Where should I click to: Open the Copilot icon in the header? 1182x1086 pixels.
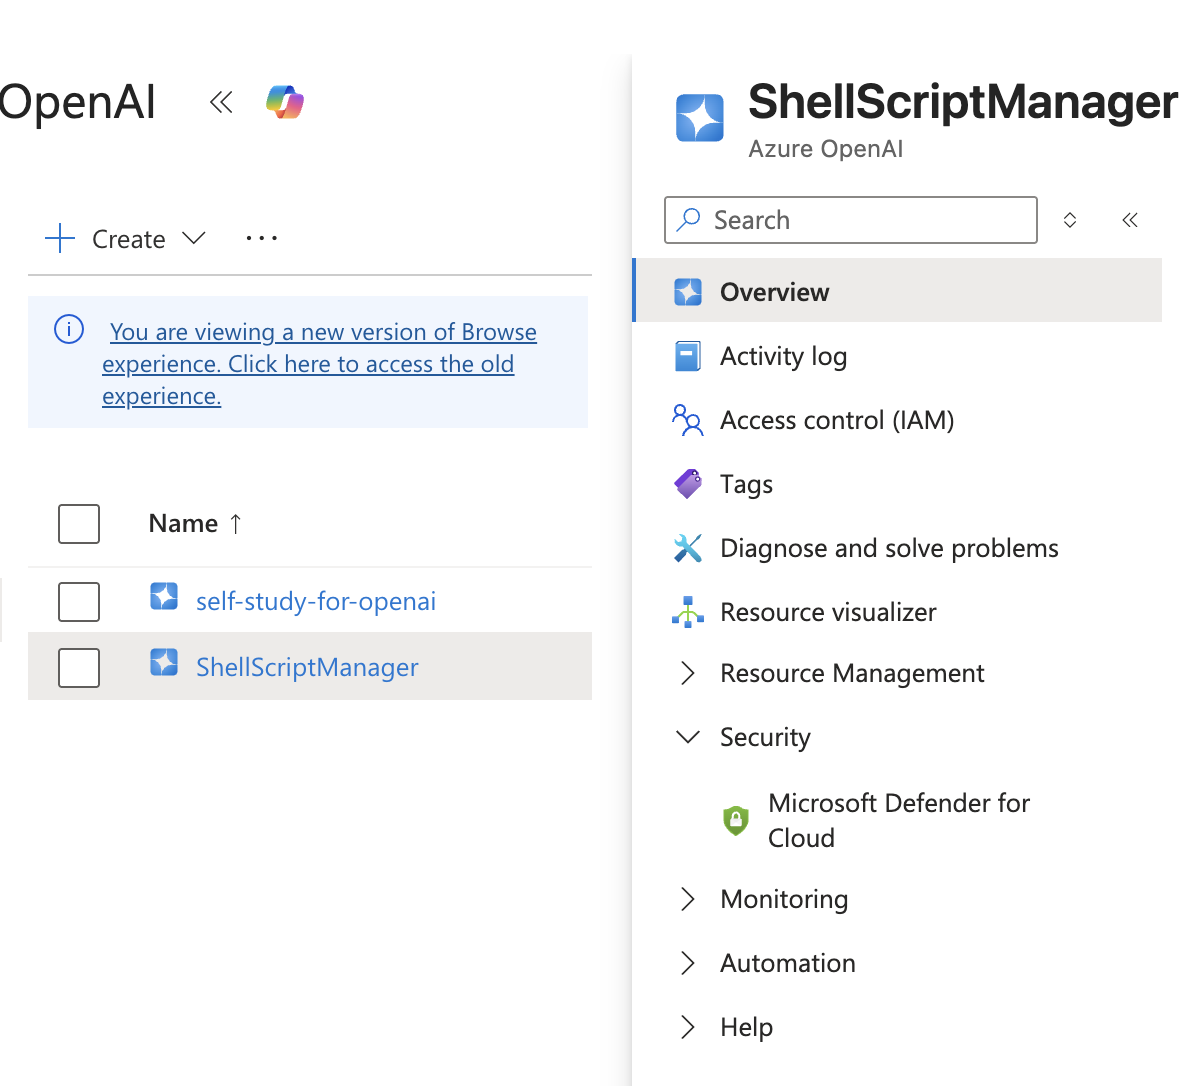coord(285,102)
